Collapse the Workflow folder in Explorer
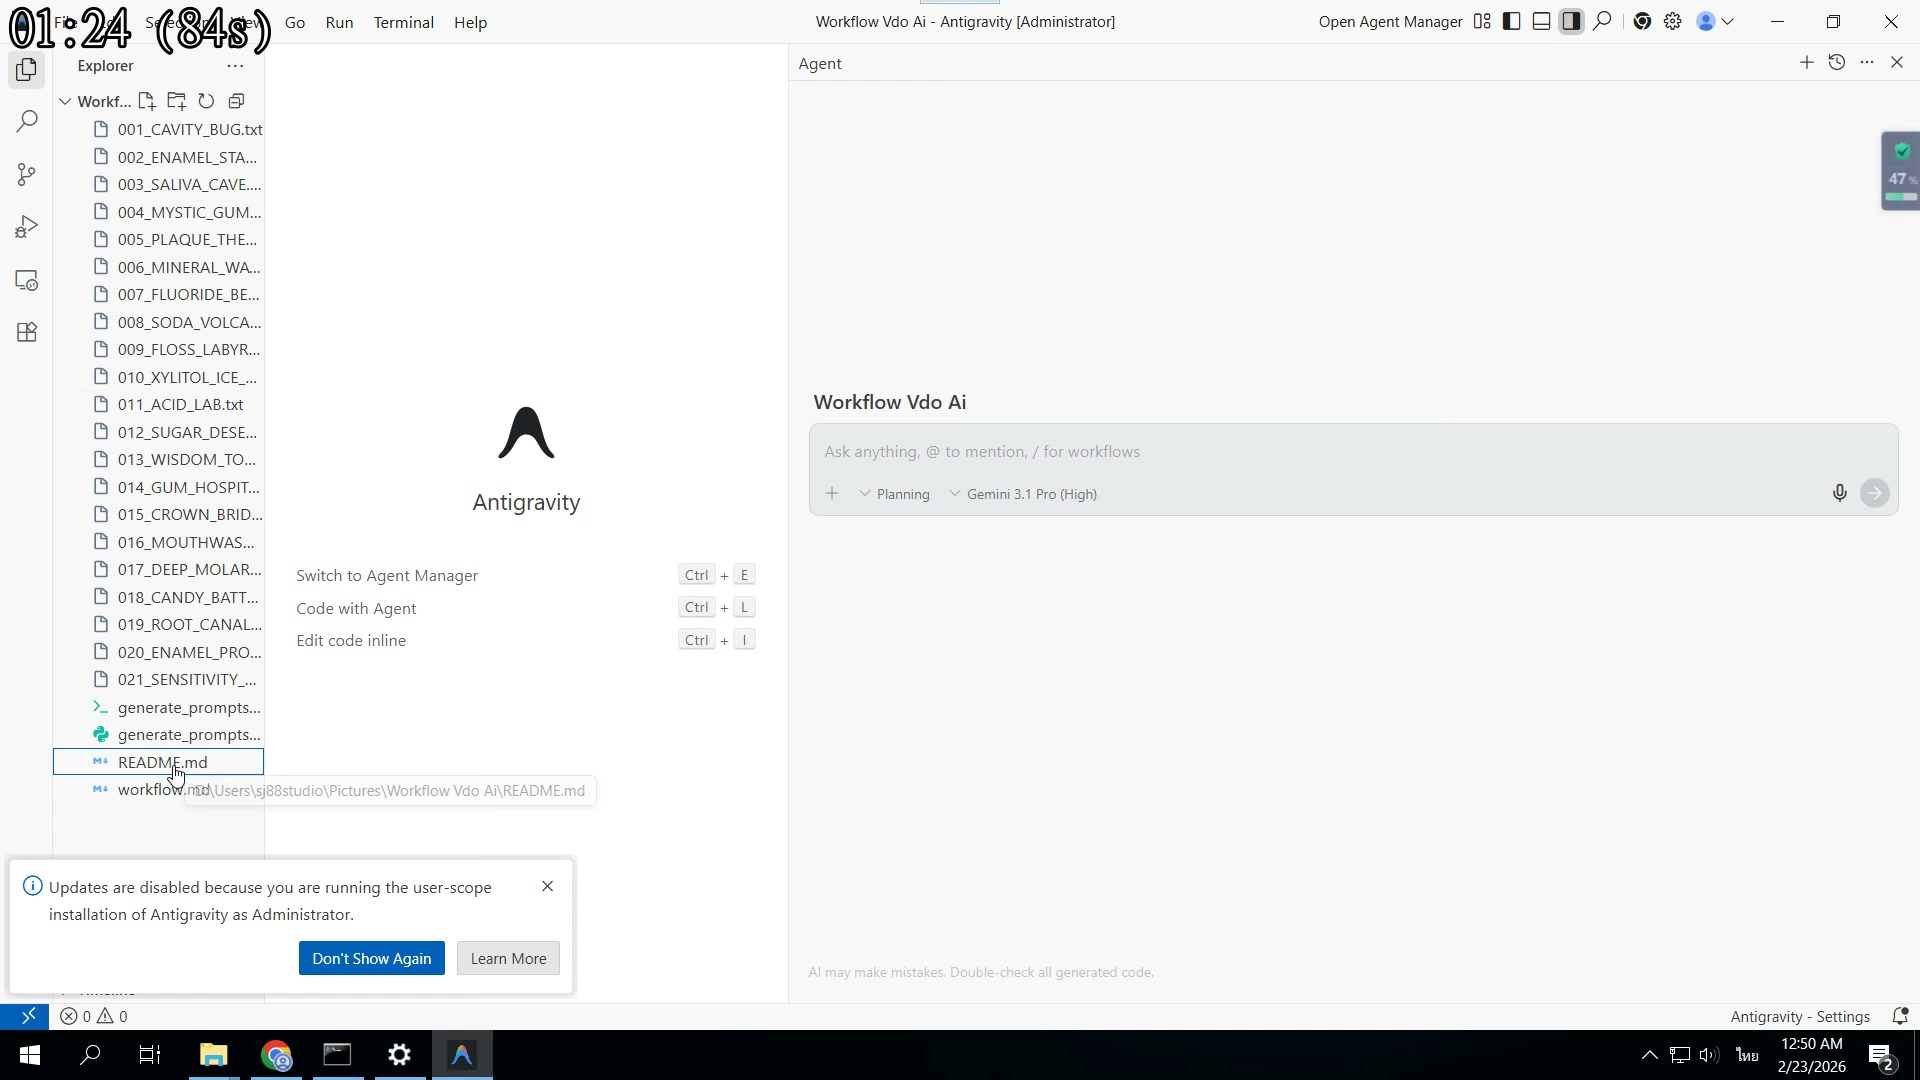 (64, 101)
